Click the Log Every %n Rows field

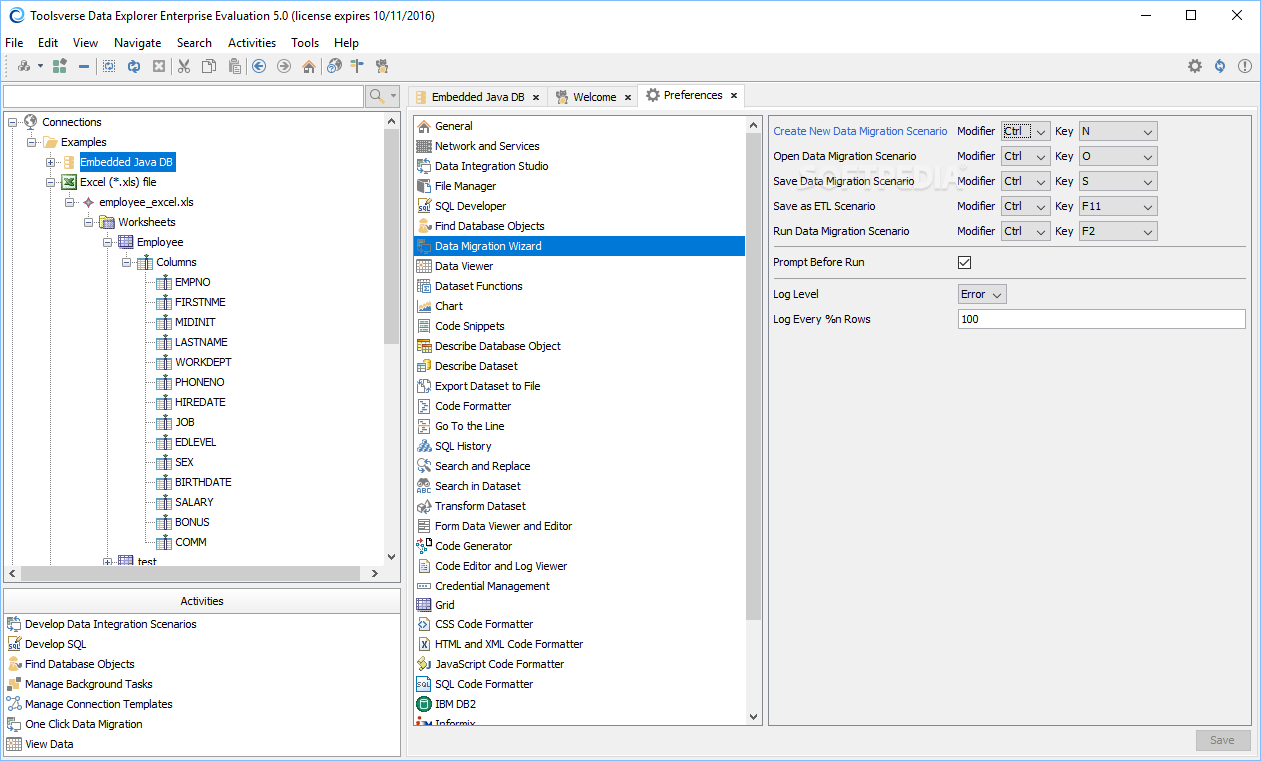[x=1101, y=319]
